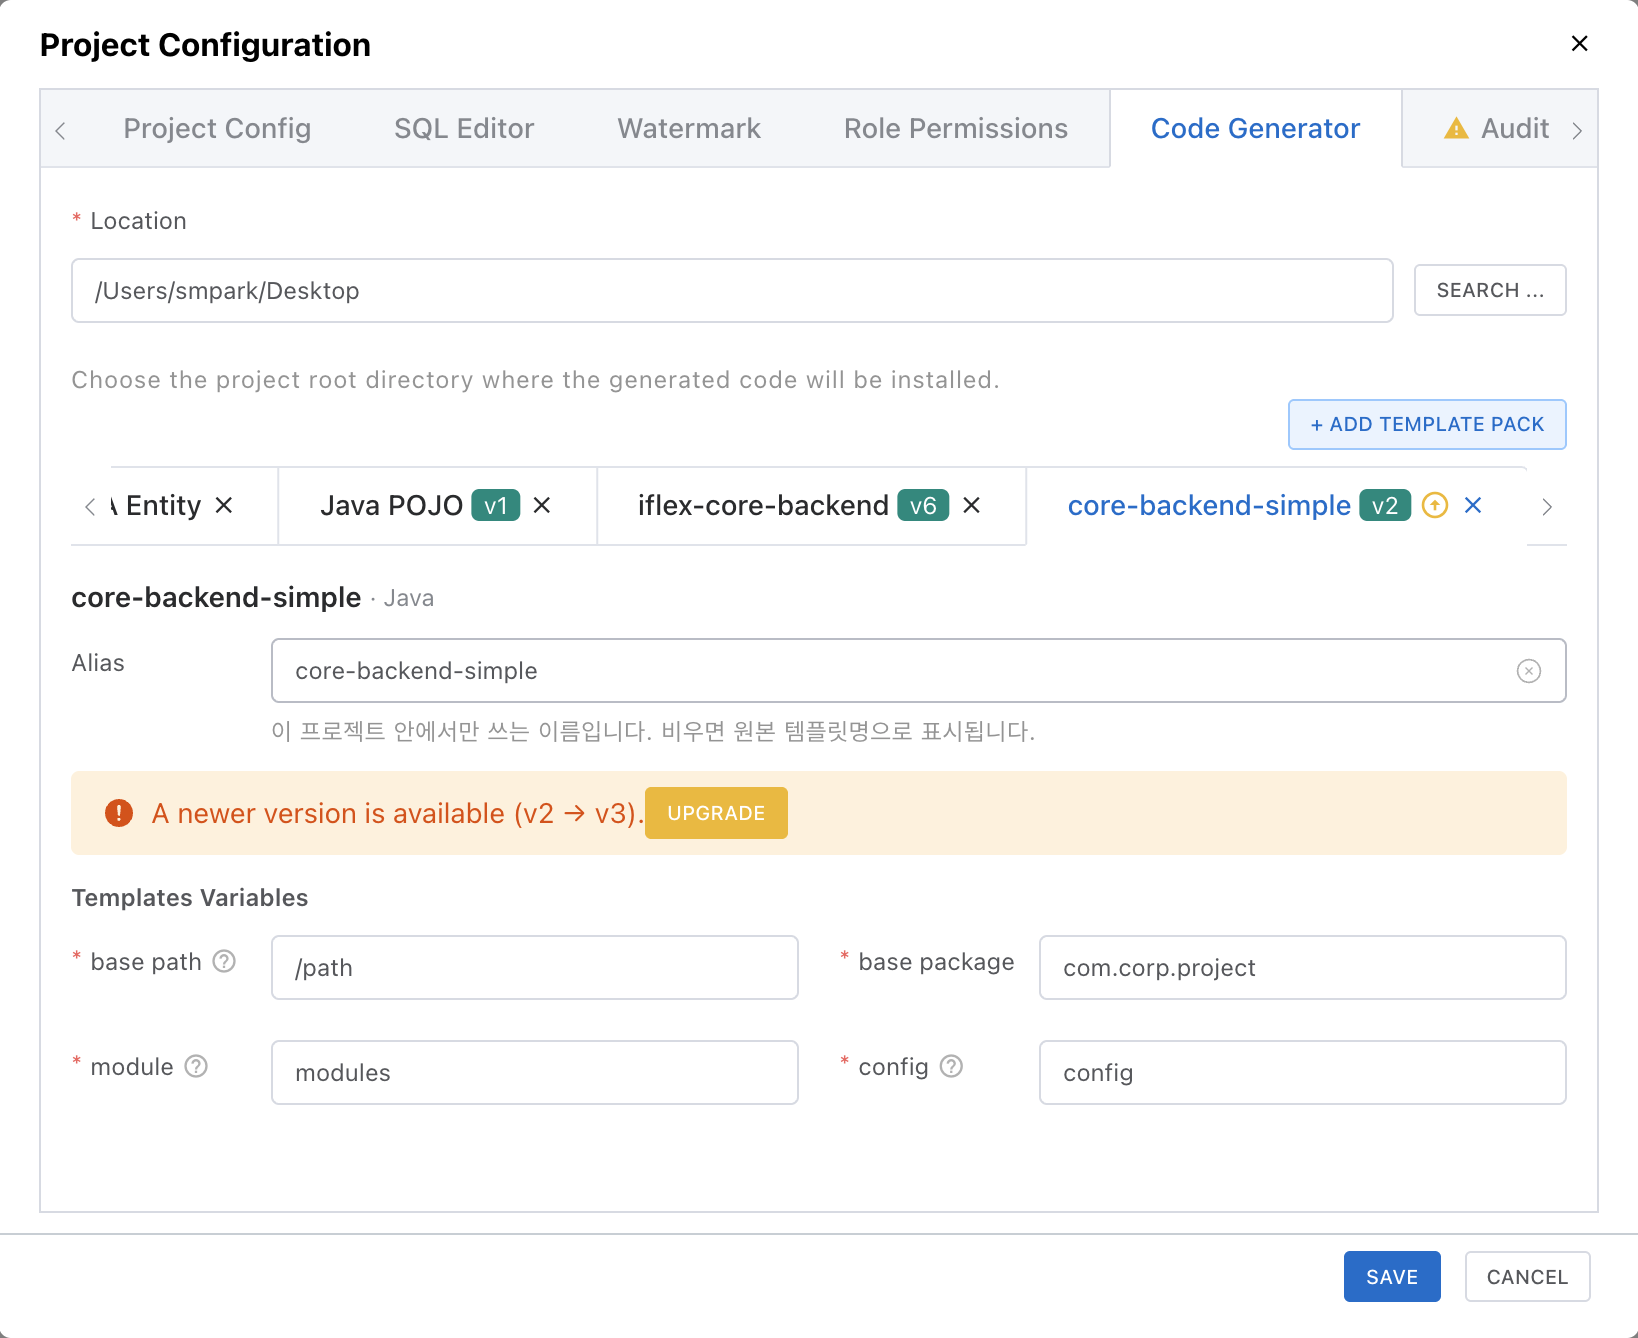Click the Audit warning triangle icon
Image resolution: width=1638 pixels, height=1338 pixels.
[1456, 129]
